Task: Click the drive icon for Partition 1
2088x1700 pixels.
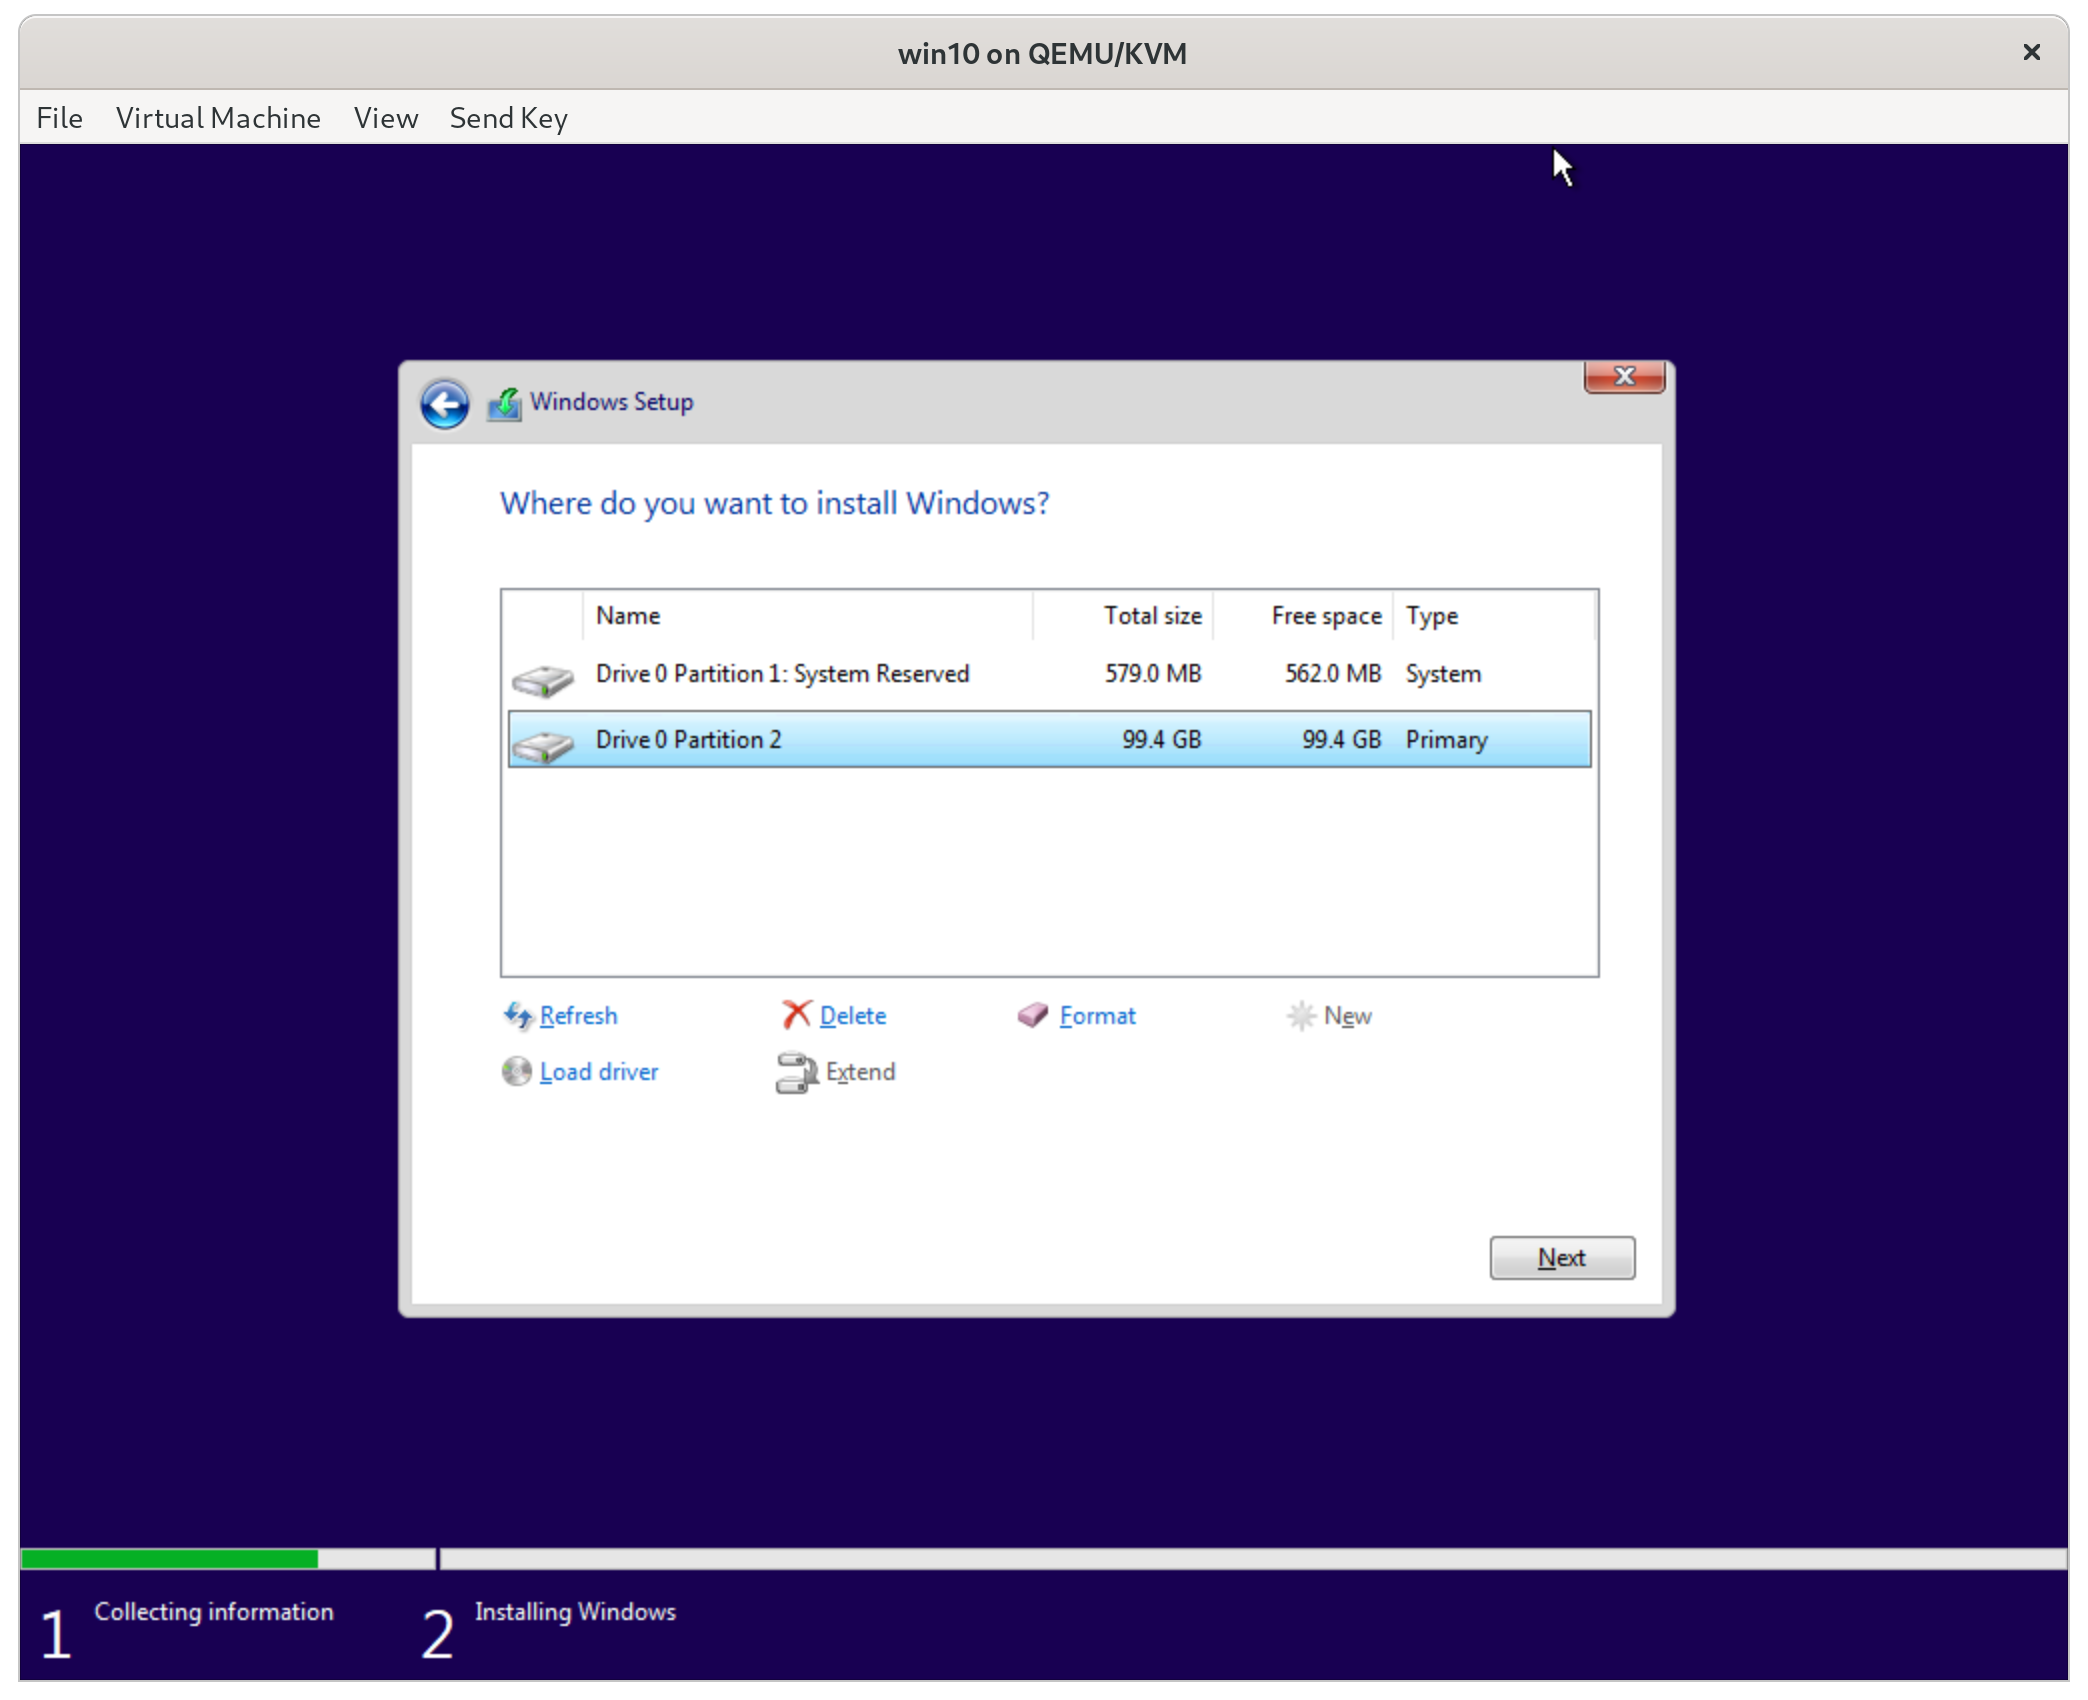Action: (541, 680)
